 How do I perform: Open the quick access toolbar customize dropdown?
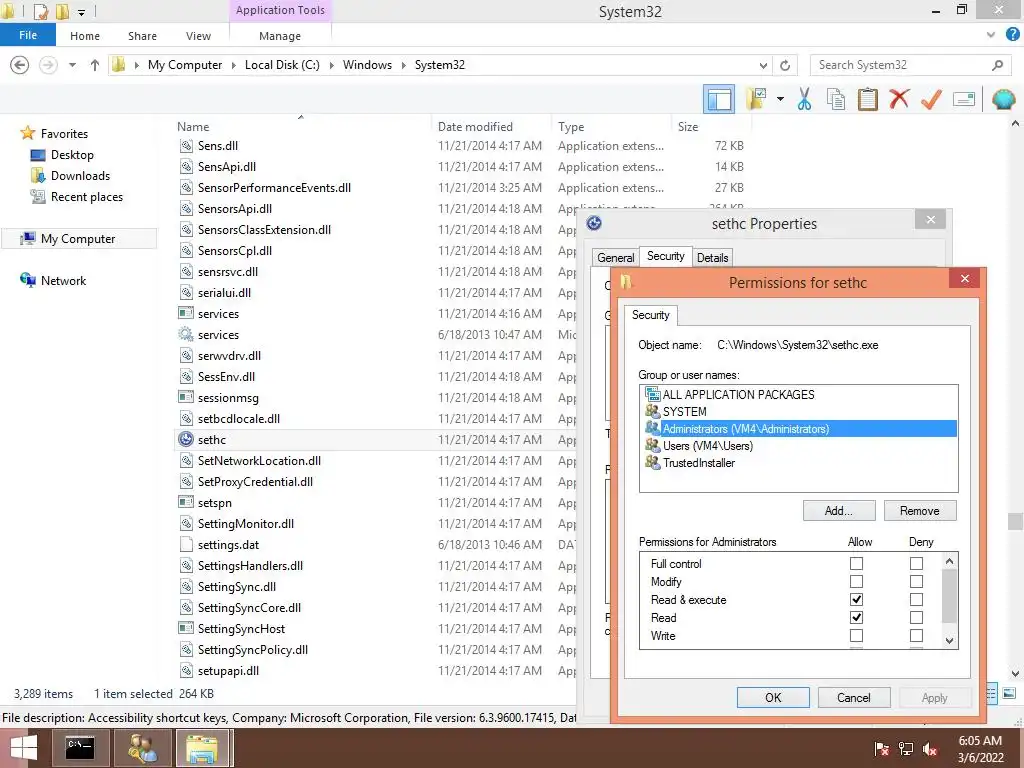pos(81,12)
